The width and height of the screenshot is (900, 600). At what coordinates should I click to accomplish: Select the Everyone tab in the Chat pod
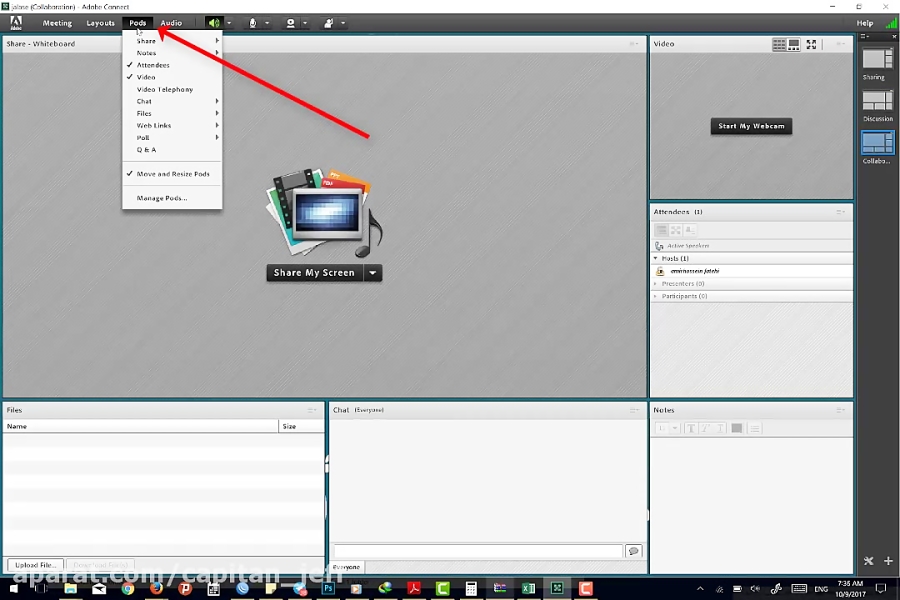point(346,567)
